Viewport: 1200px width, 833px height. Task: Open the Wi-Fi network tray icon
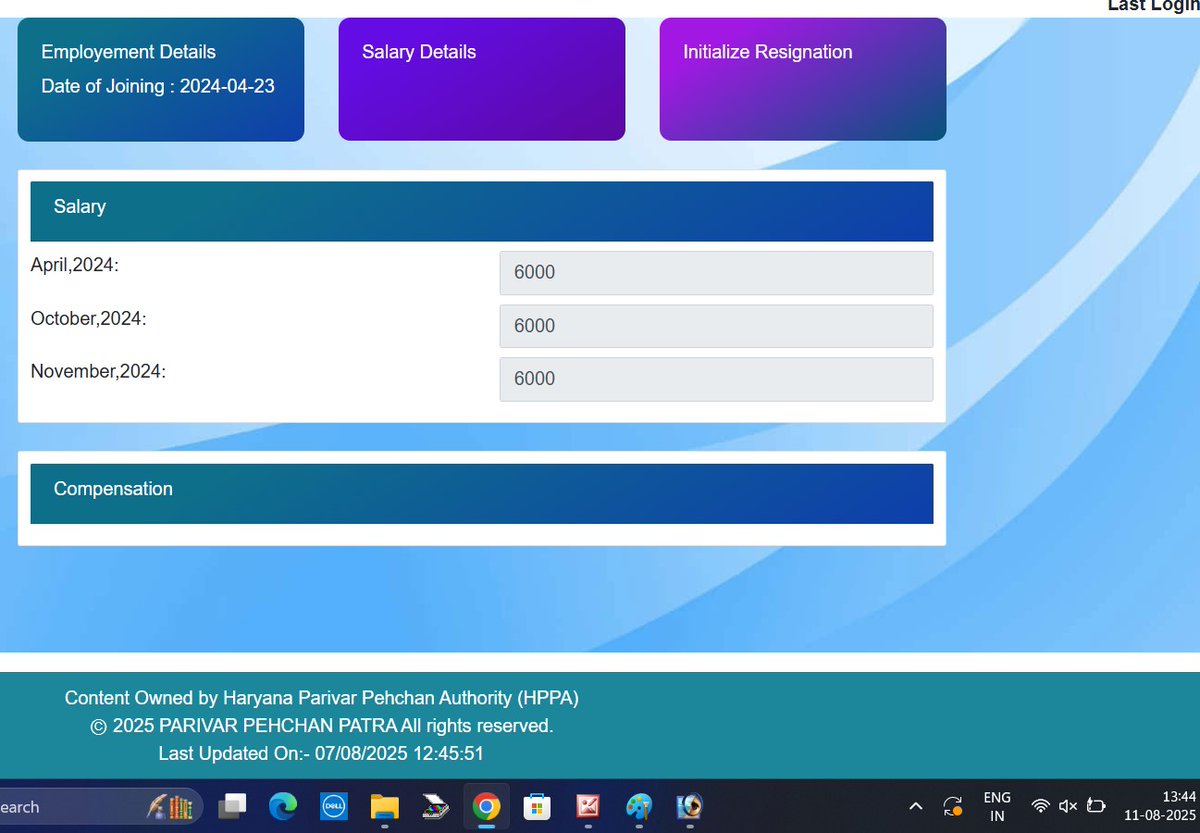pos(1041,806)
